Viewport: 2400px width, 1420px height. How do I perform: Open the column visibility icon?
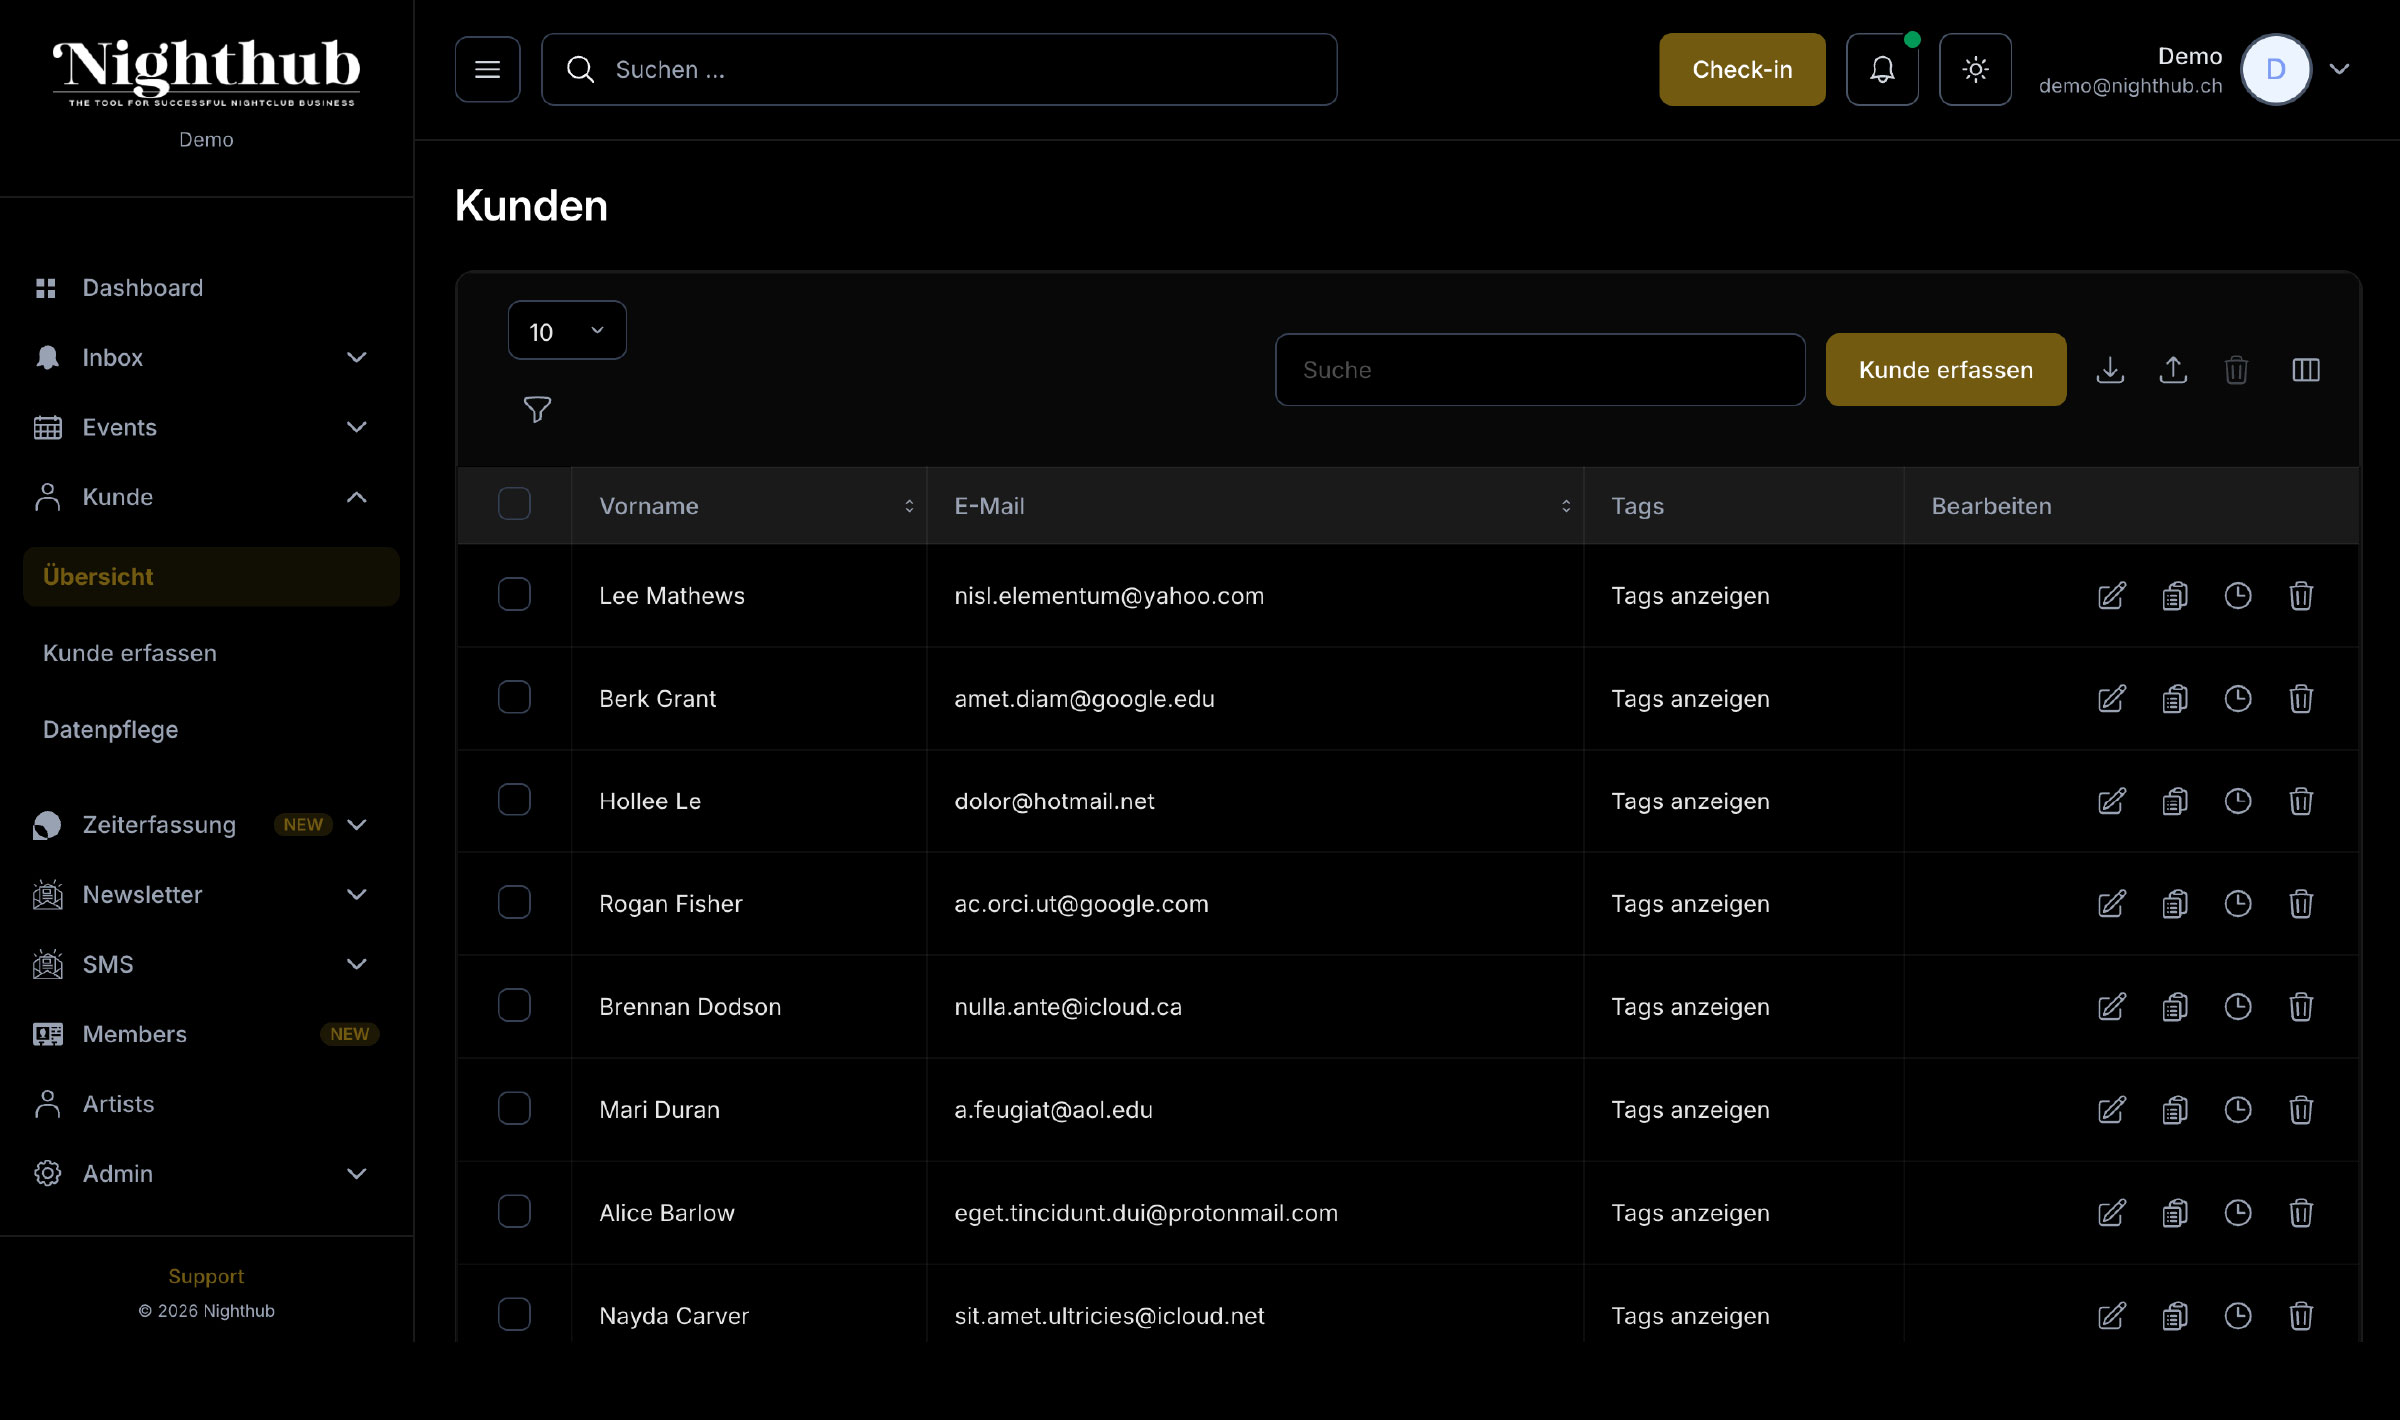click(2305, 370)
